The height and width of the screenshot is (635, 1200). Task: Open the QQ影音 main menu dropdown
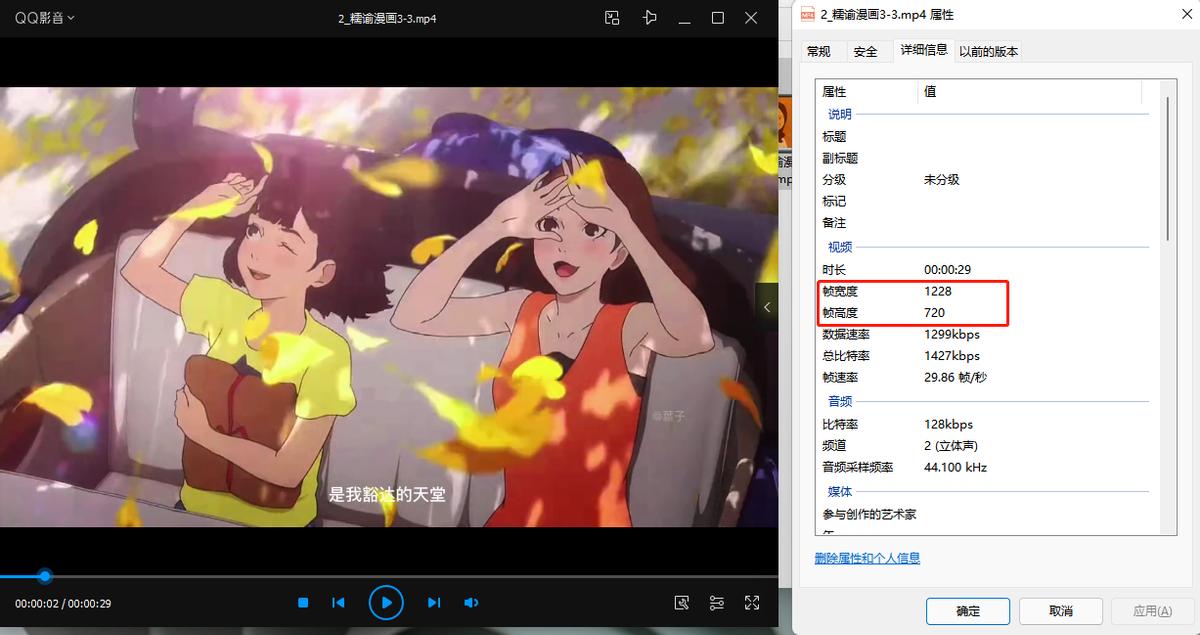44,17
